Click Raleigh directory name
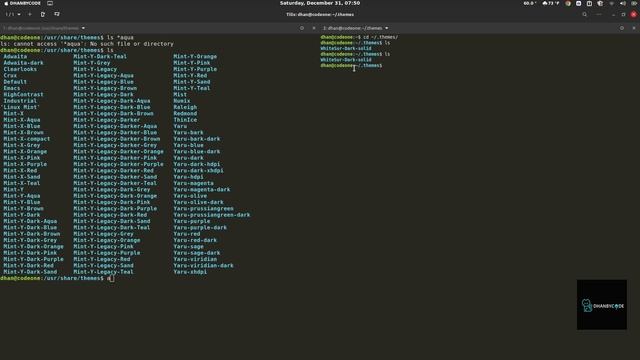The image size is (640, 360). (x=185, y=107)
